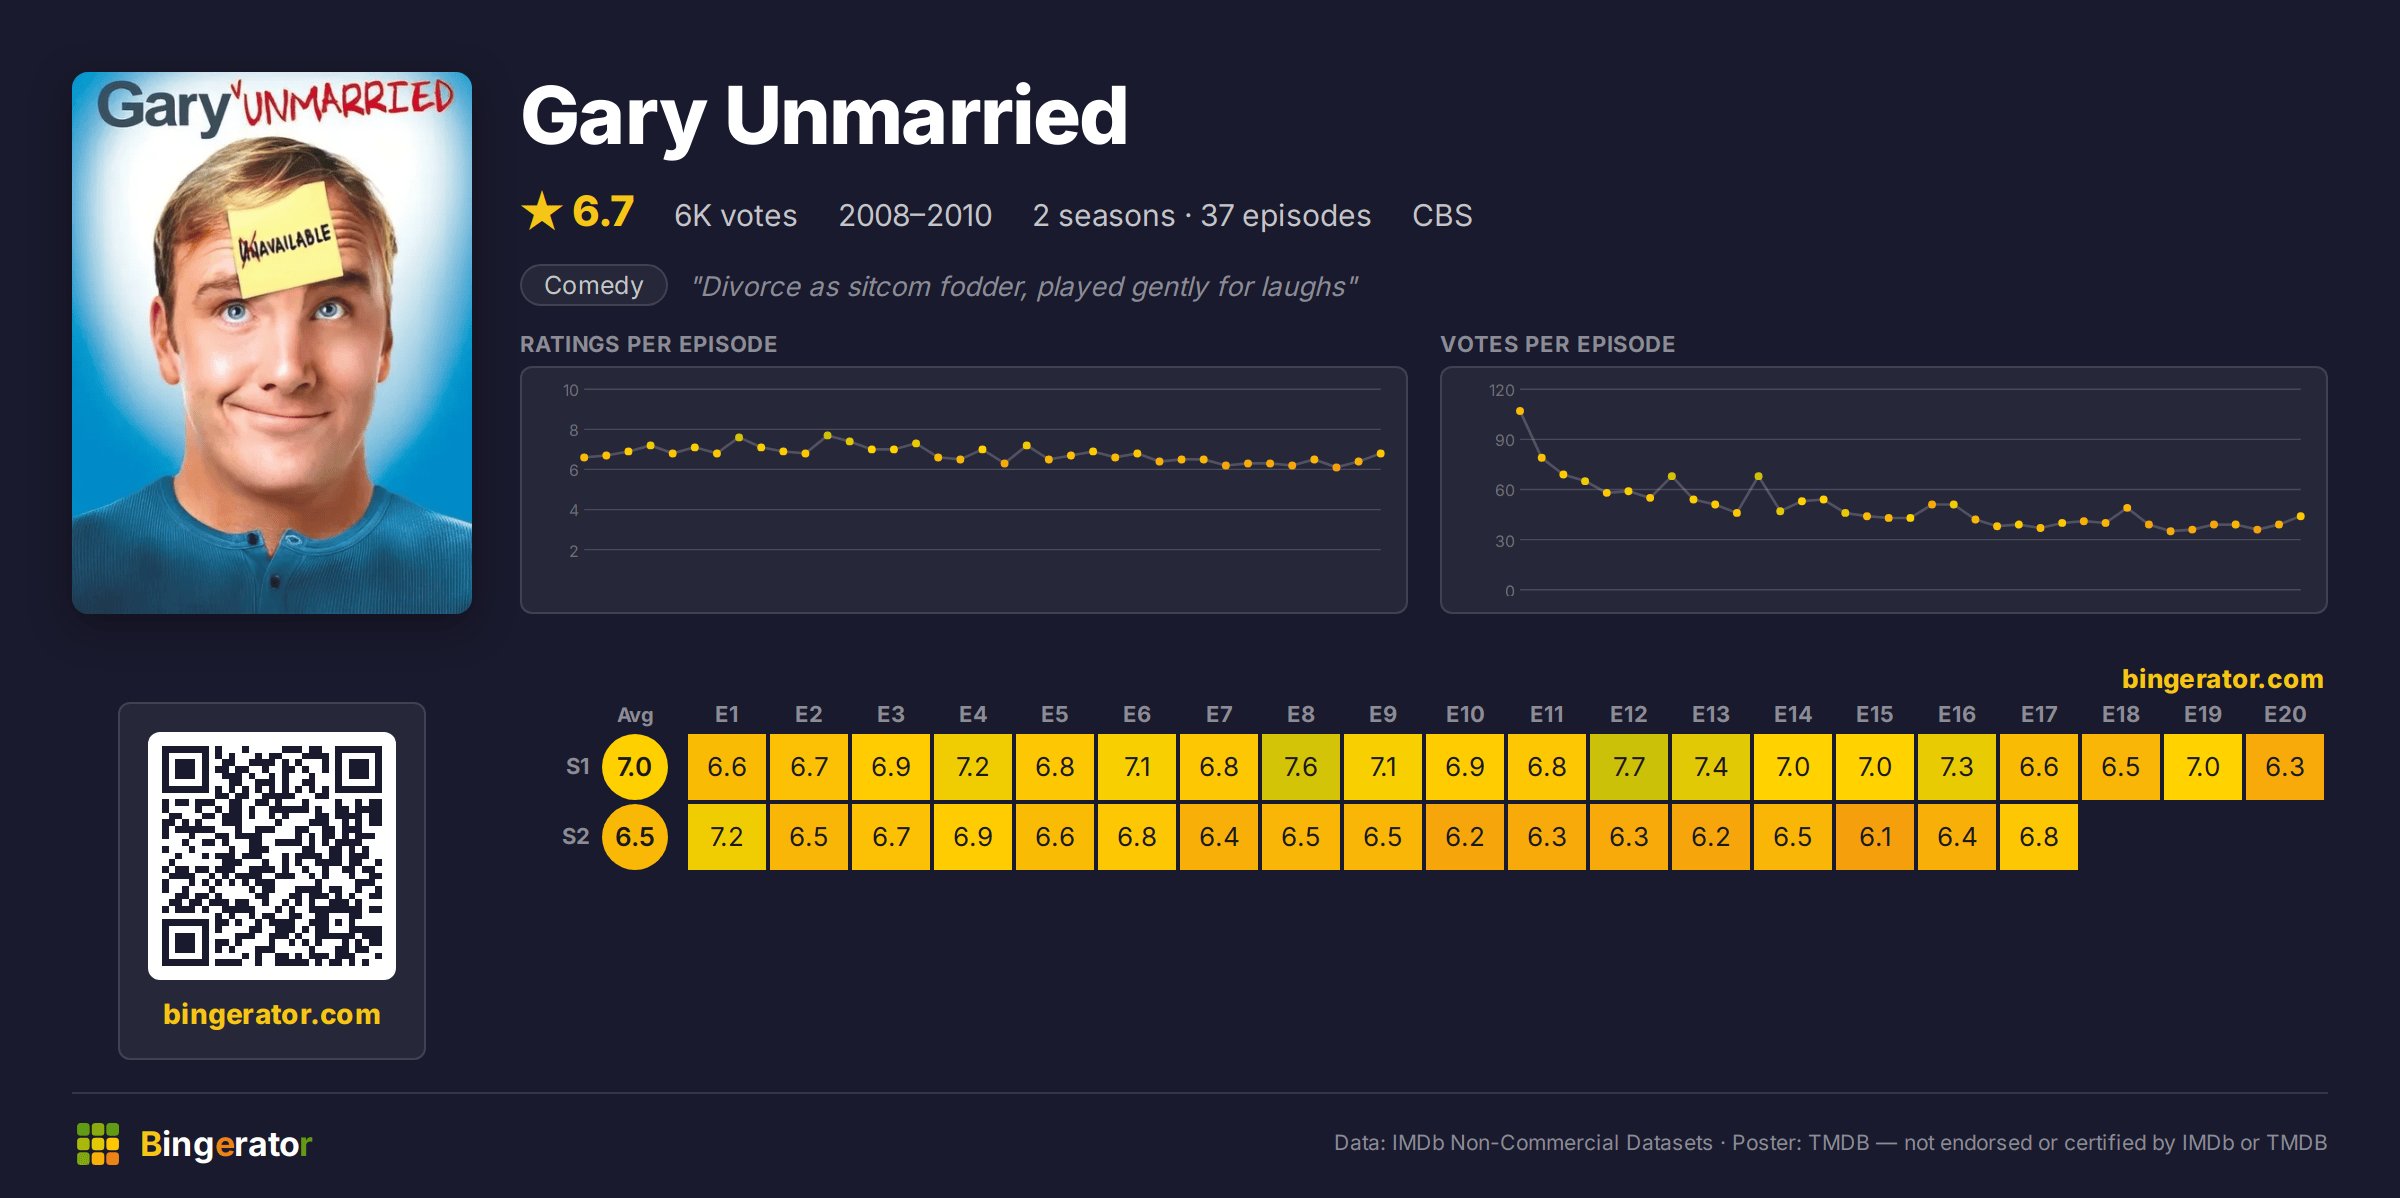Open bingerator.com link below QR code
The width and height of the screenshot is (2400, 1198).
click(x=272, y=1014)
